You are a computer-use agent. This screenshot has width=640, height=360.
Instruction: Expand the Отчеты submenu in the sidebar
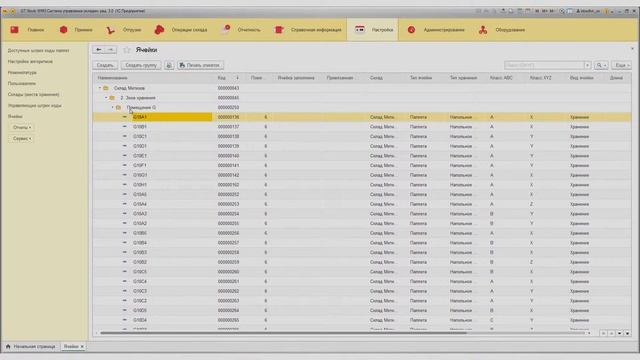coord(22,128)
